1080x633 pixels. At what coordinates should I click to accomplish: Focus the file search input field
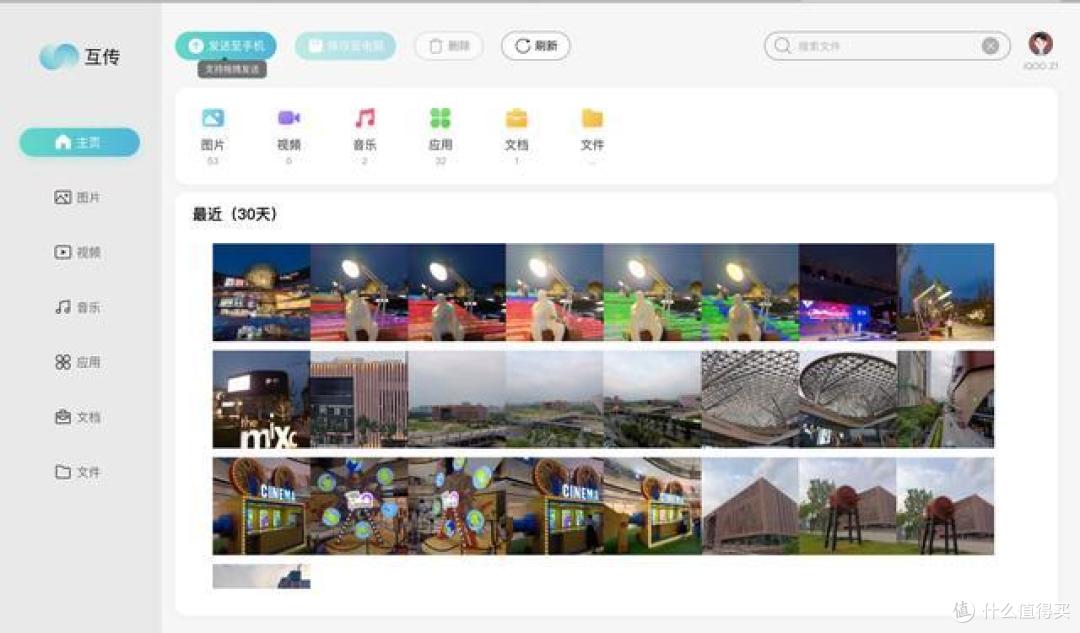pyautogui.click(x=887, y=45)
